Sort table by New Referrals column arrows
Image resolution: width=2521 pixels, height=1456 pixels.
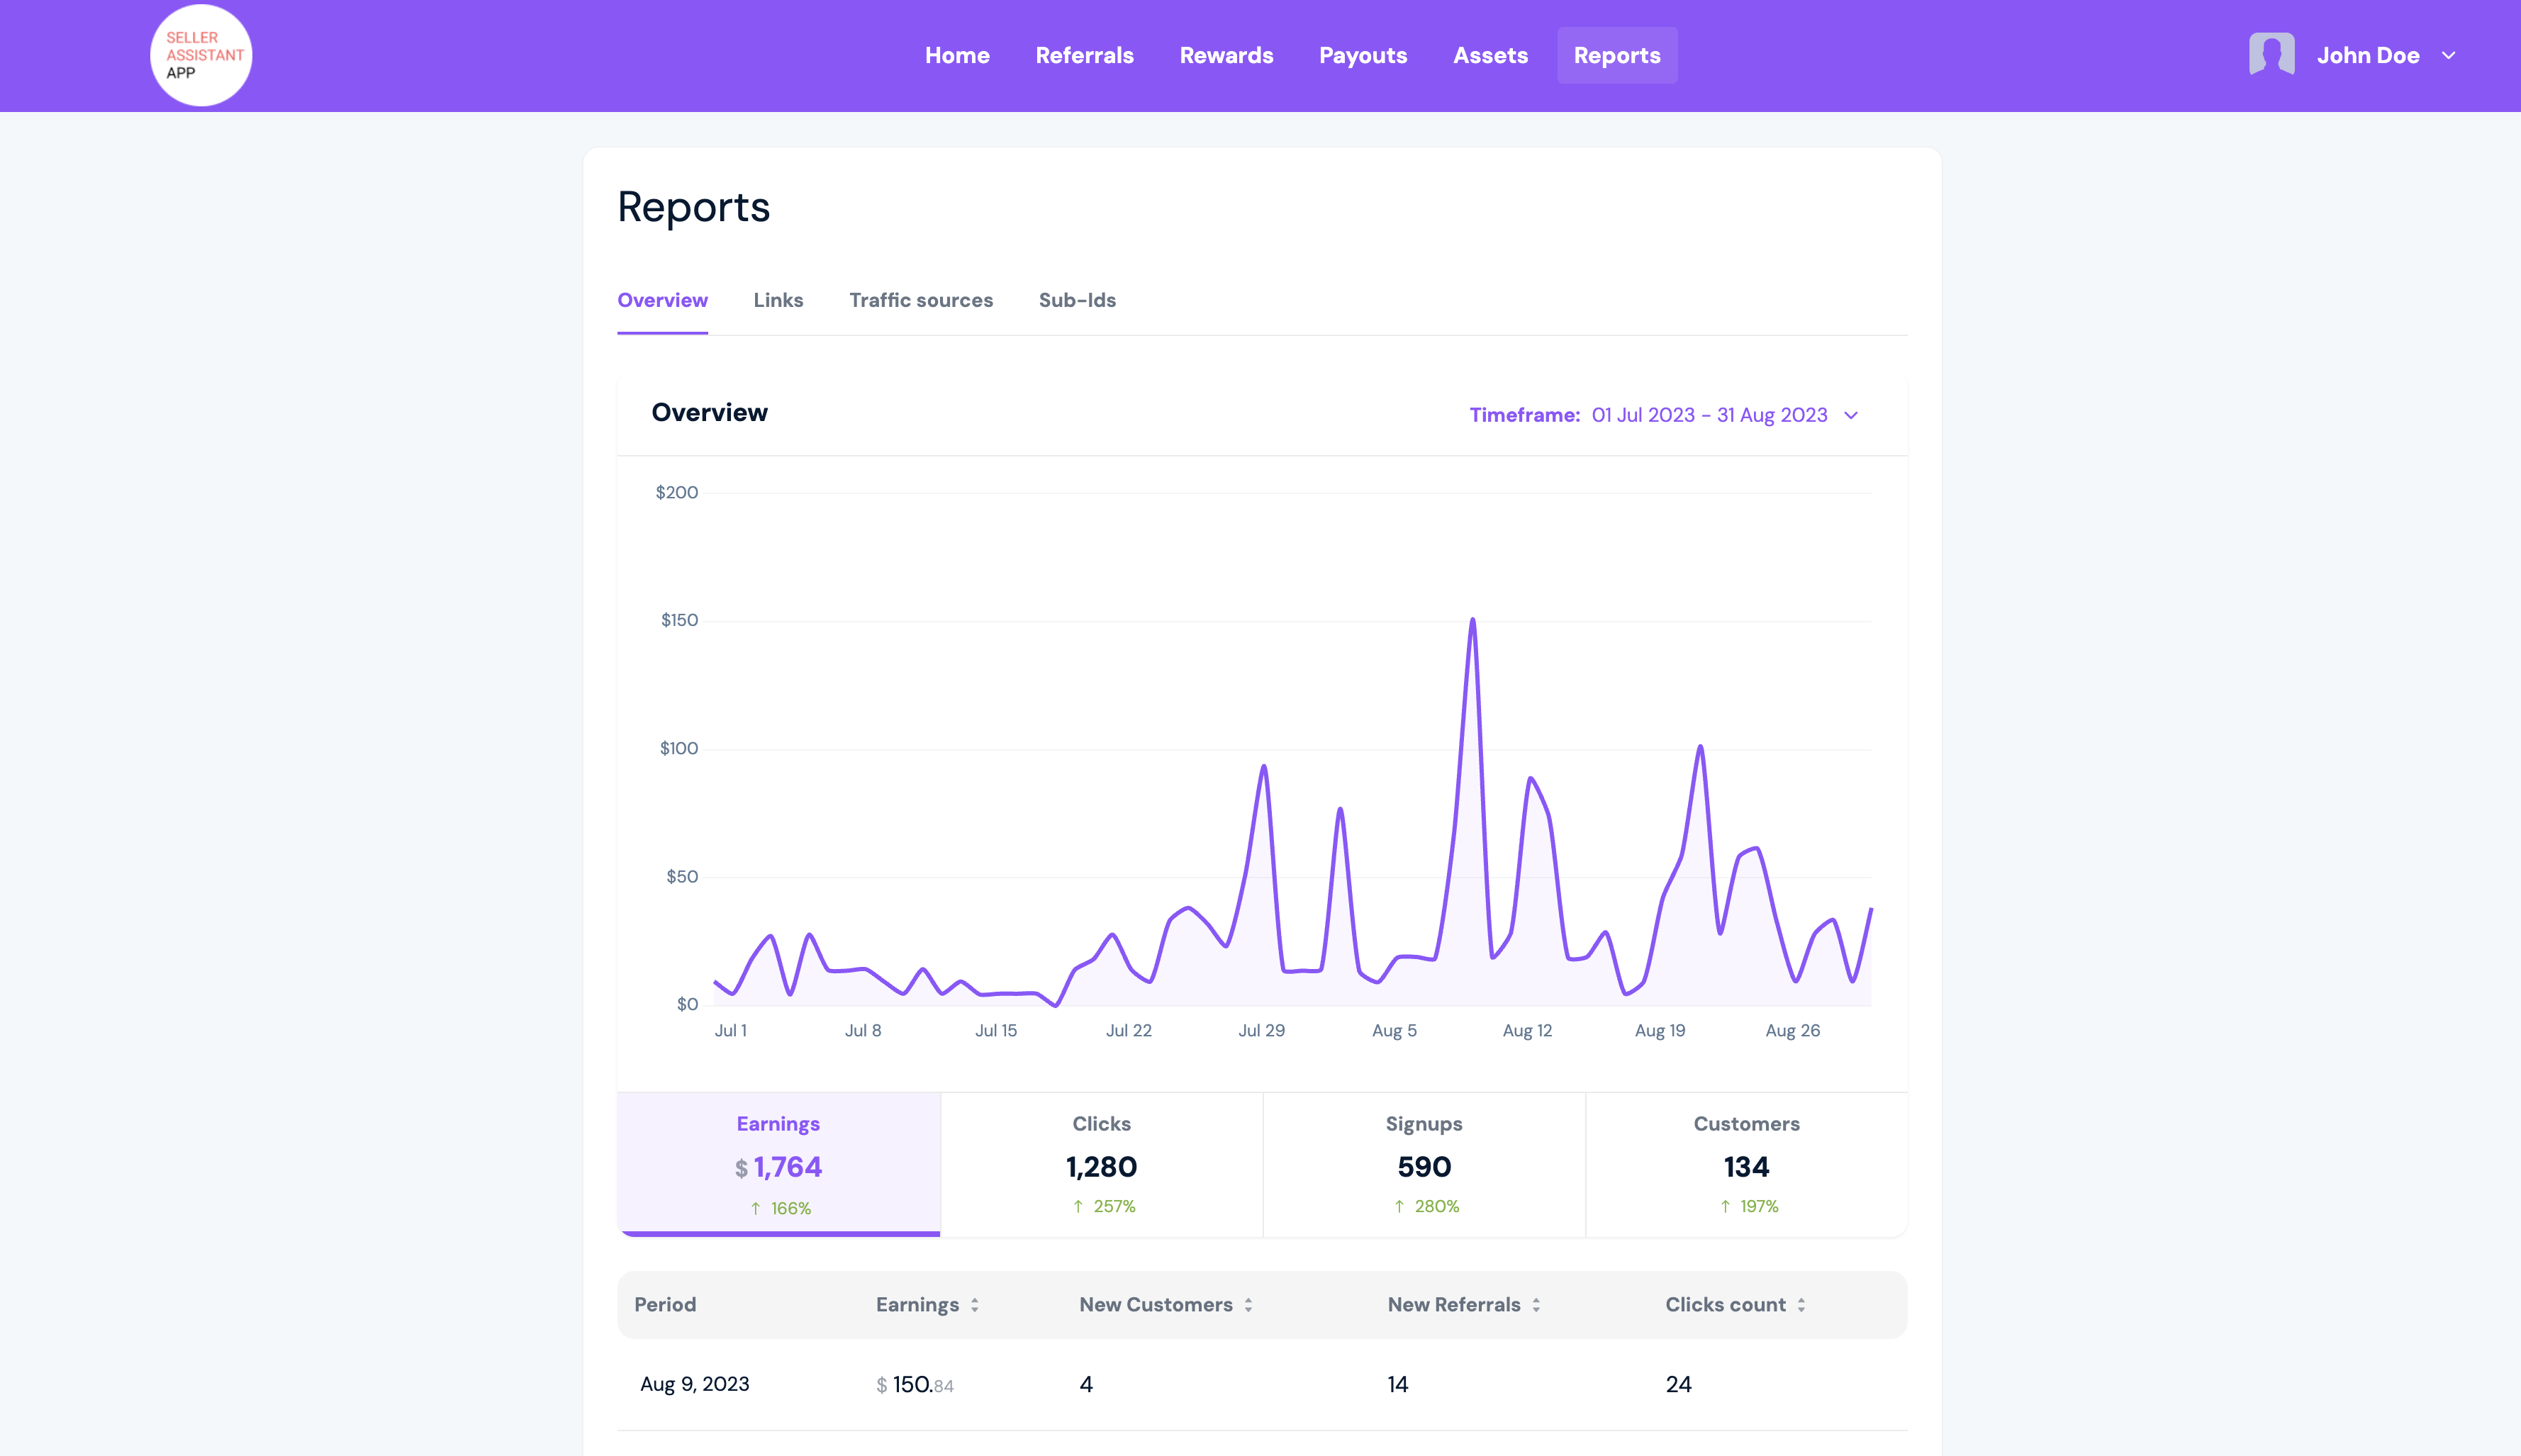[1538, 1304]
